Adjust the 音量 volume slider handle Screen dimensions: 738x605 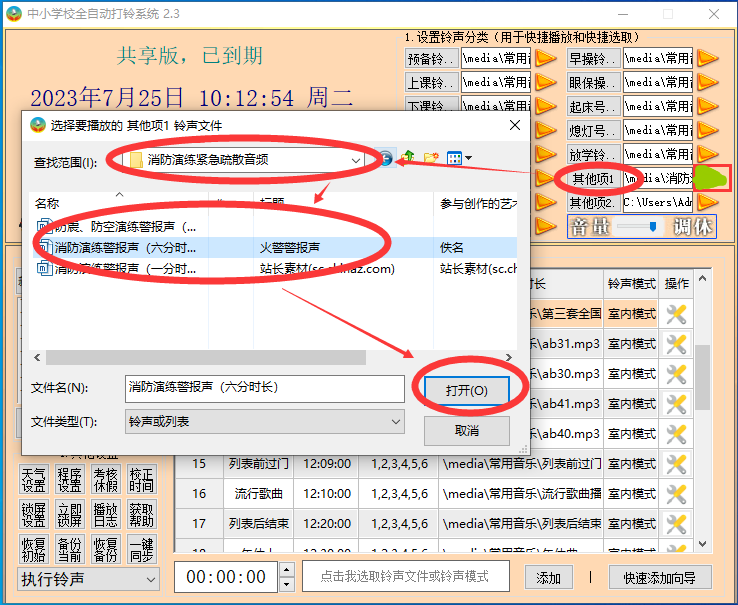[653, 227]
